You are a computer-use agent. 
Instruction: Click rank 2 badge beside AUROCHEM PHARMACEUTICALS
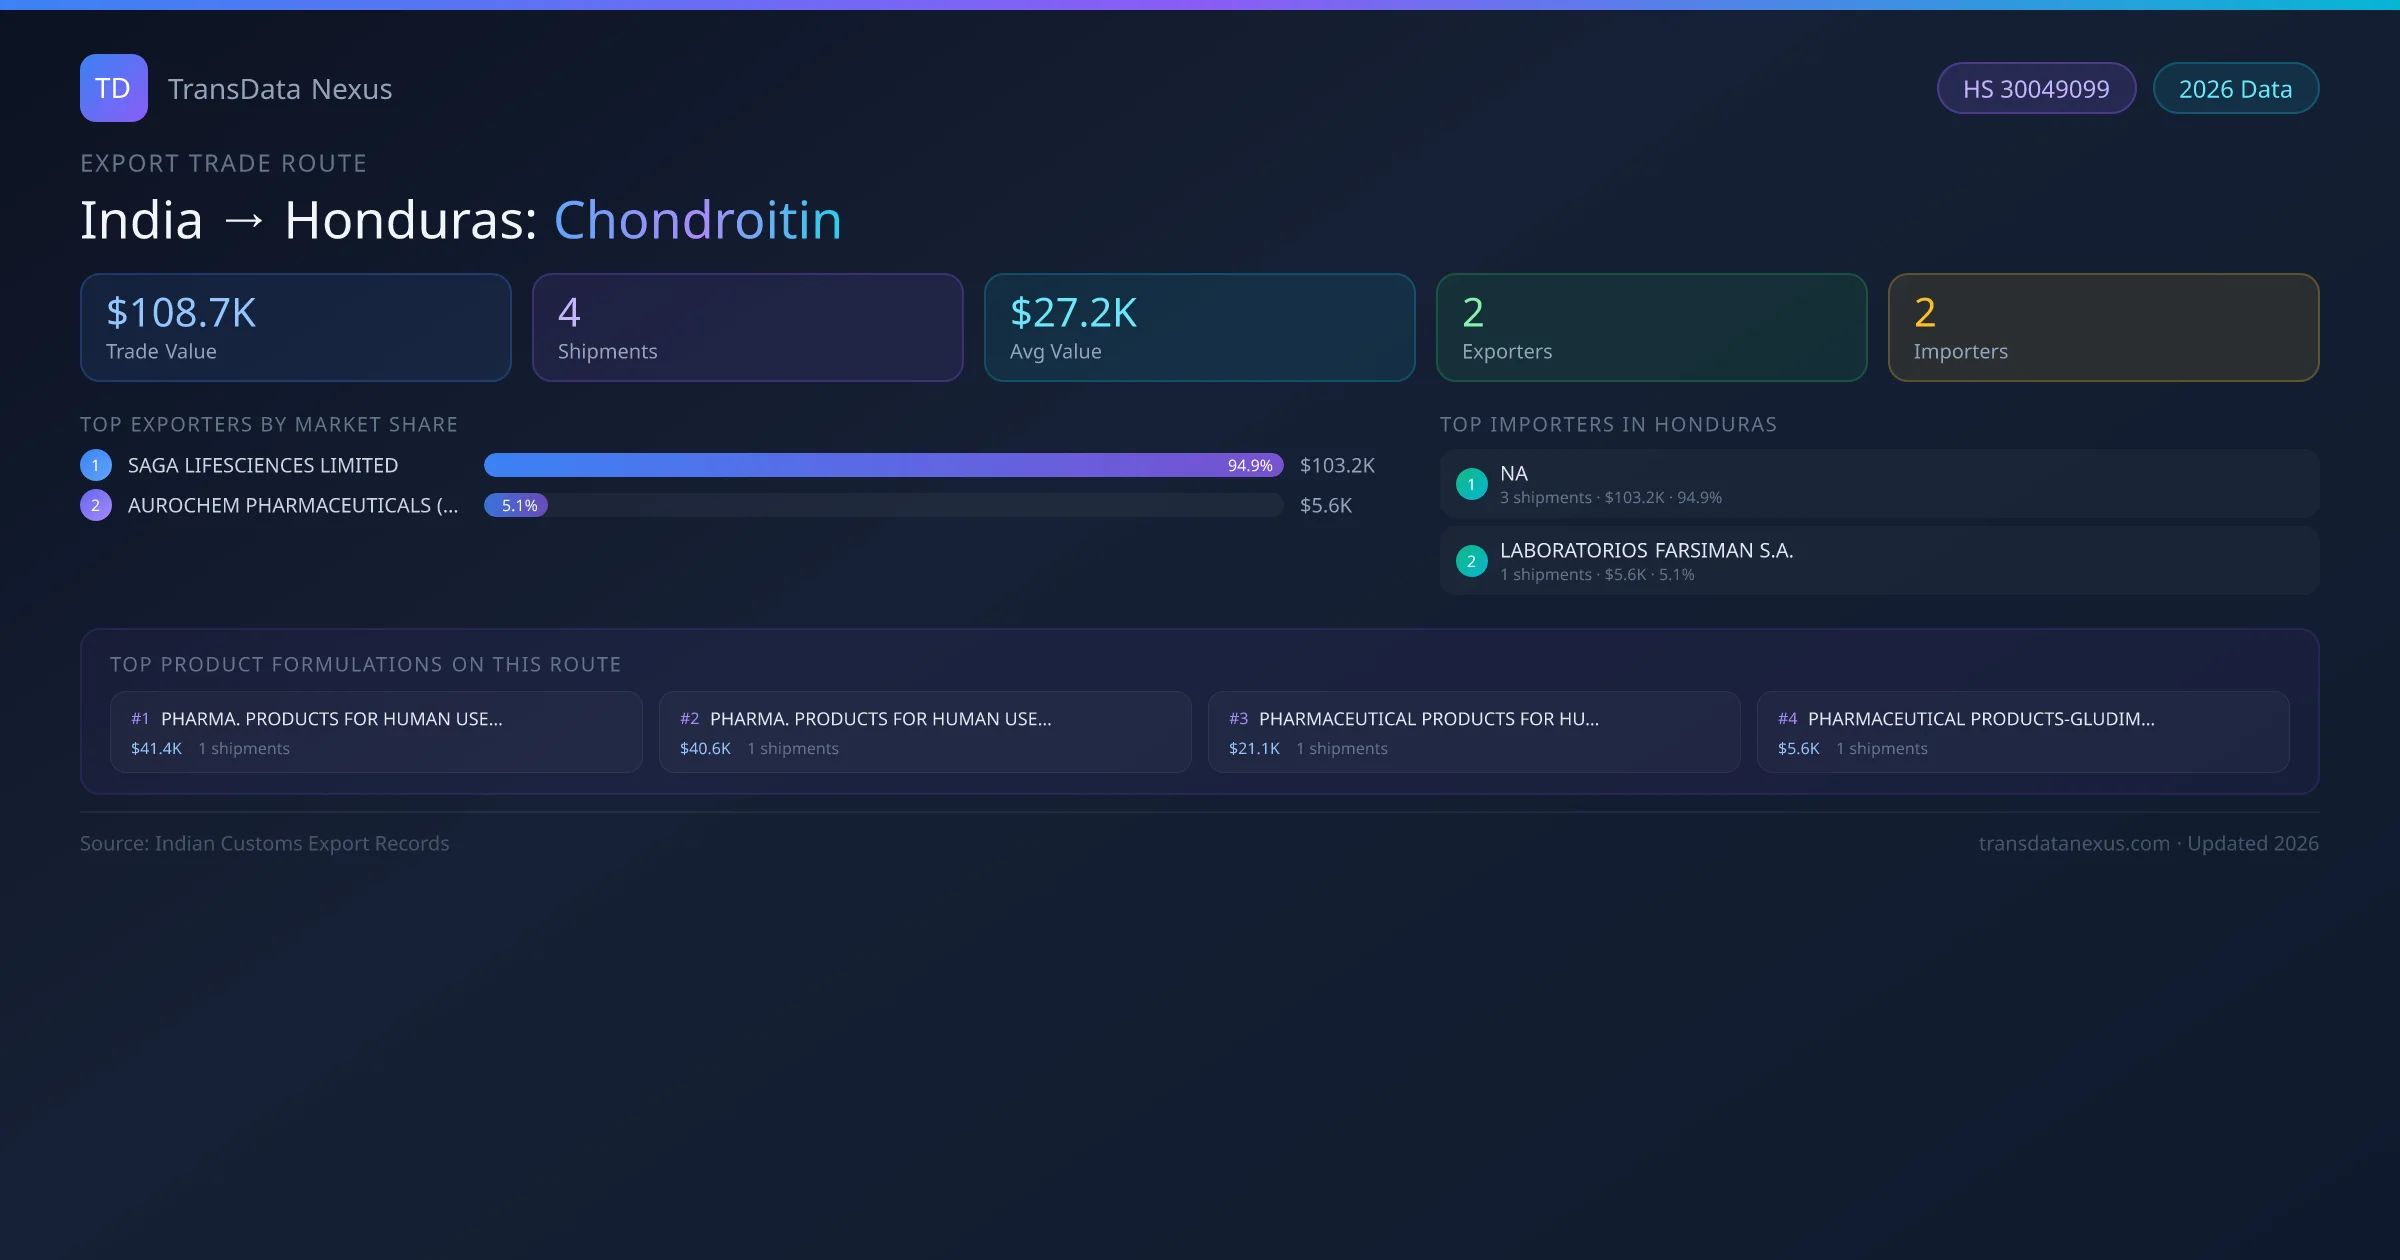[x=96, y=505]
